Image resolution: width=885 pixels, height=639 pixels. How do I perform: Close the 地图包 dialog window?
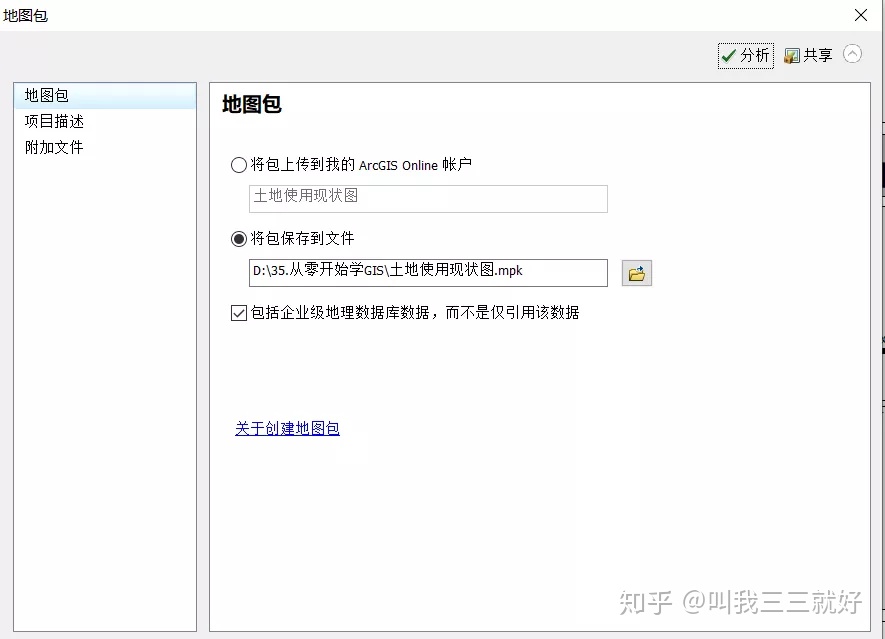tap(861, 15)
